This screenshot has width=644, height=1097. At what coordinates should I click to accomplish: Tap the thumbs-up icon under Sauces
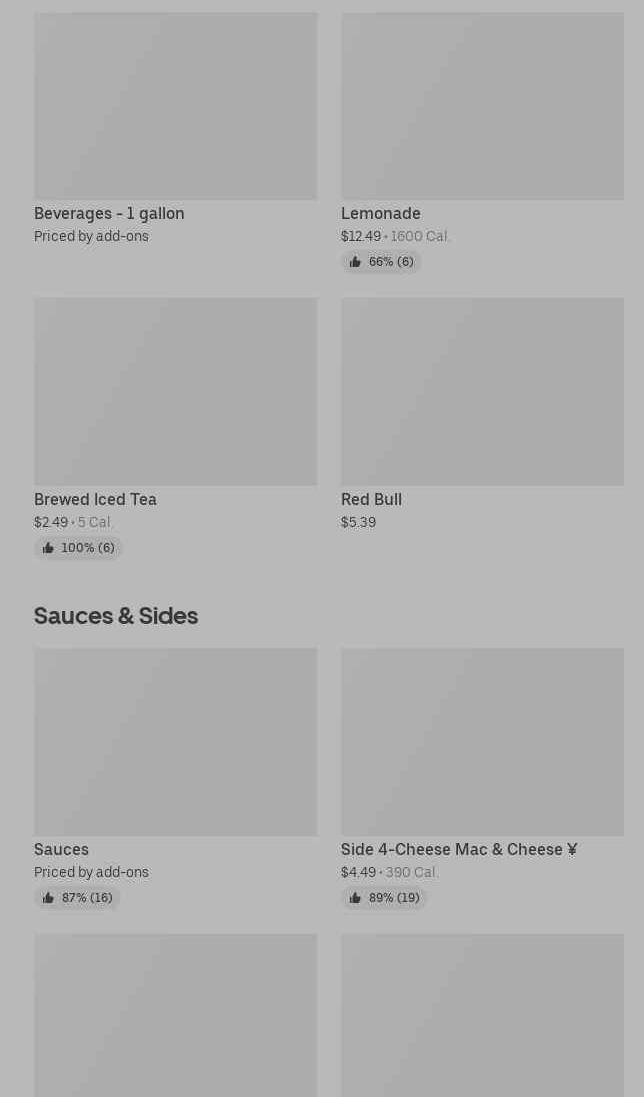coord(48,898)
